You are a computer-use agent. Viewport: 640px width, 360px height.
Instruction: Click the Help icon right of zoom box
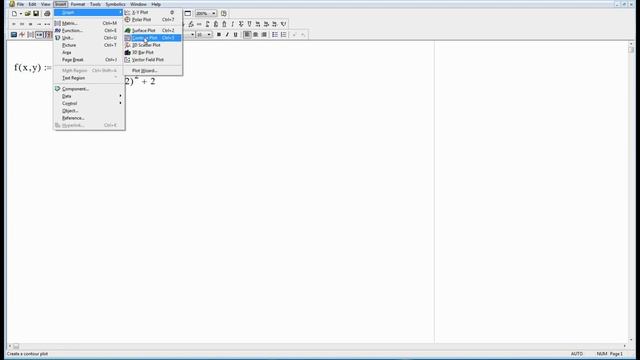(224, 13)
